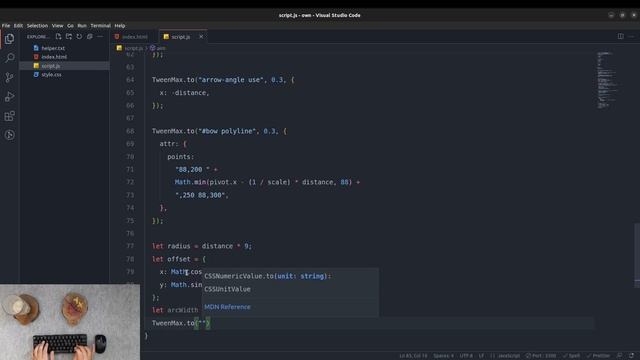Open the Run and Debug view
The image size is (640, 360).
point(9,97)
